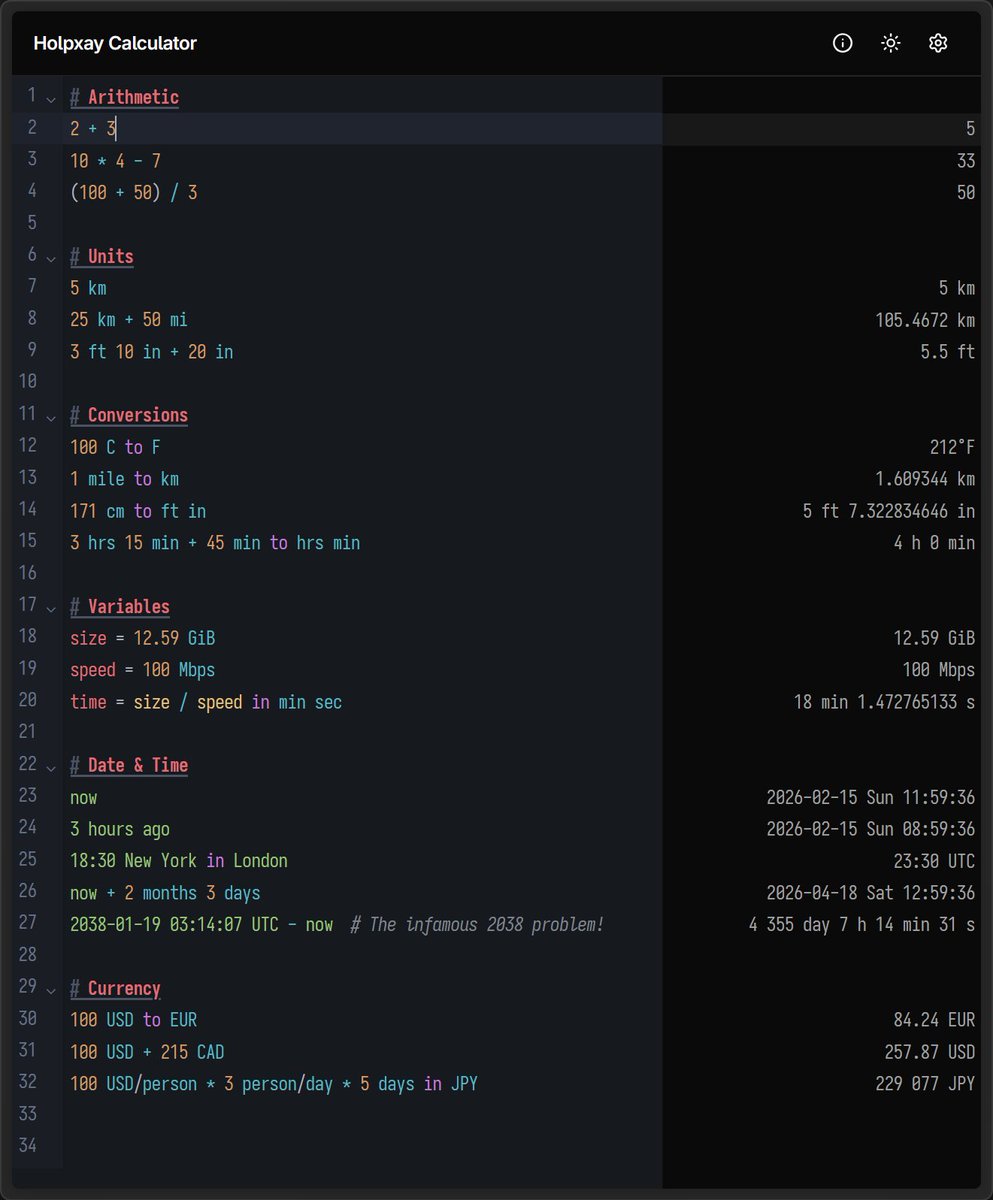Image resolution: width=993 pixels, height=1200 pixels.
Task: Click empty editor line 34
Action: coord(362,1147)
